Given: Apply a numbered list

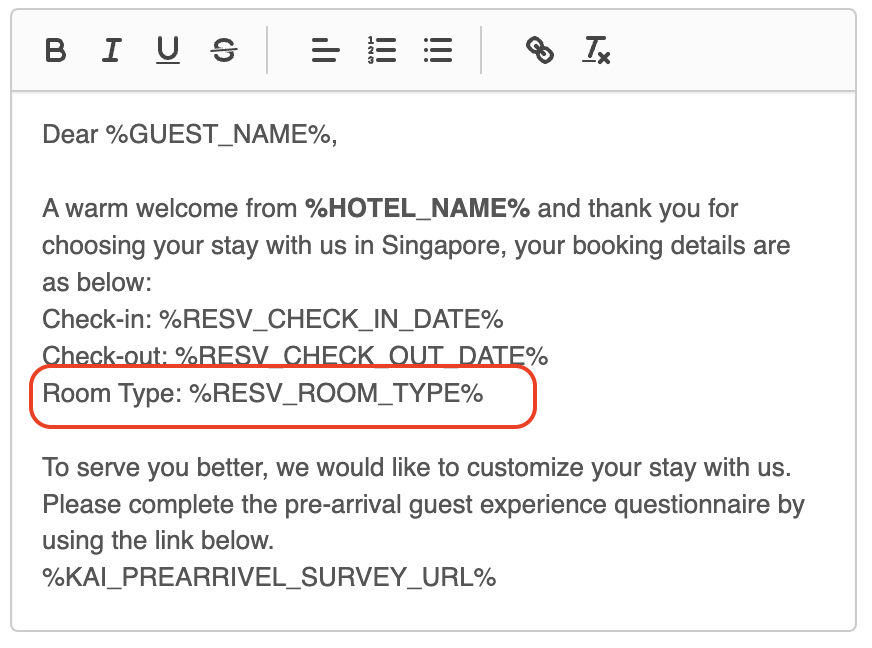Looking at the screenshot, I should [381, 50].
